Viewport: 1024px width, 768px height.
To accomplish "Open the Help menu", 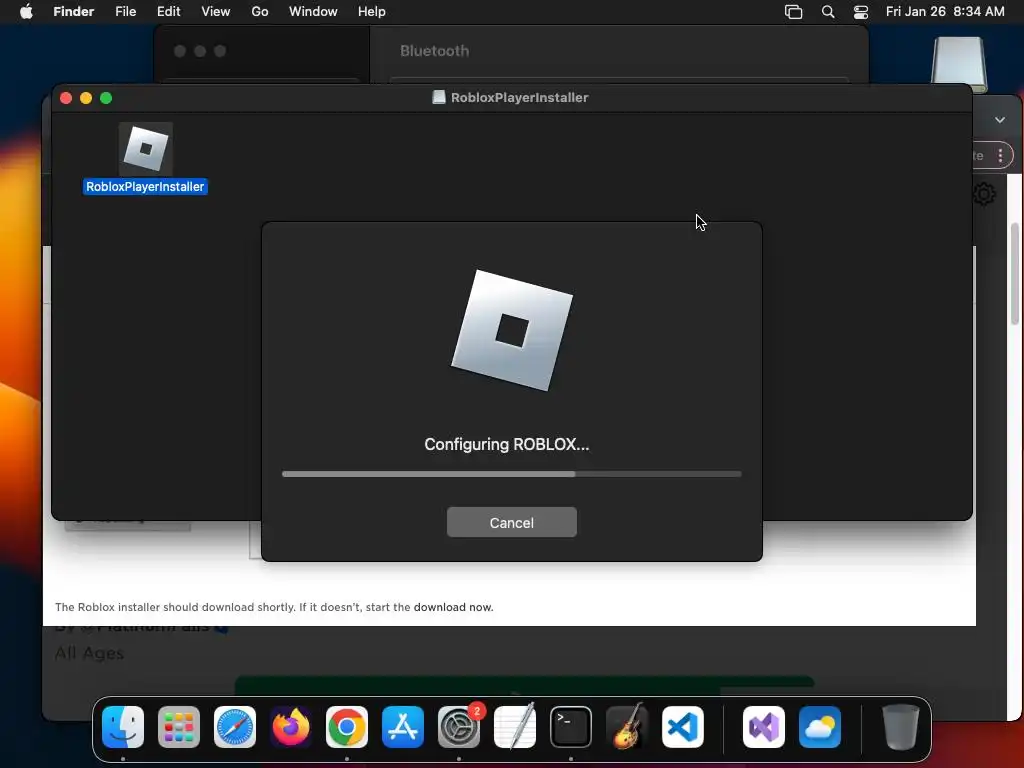I will (x=372, y=12).
